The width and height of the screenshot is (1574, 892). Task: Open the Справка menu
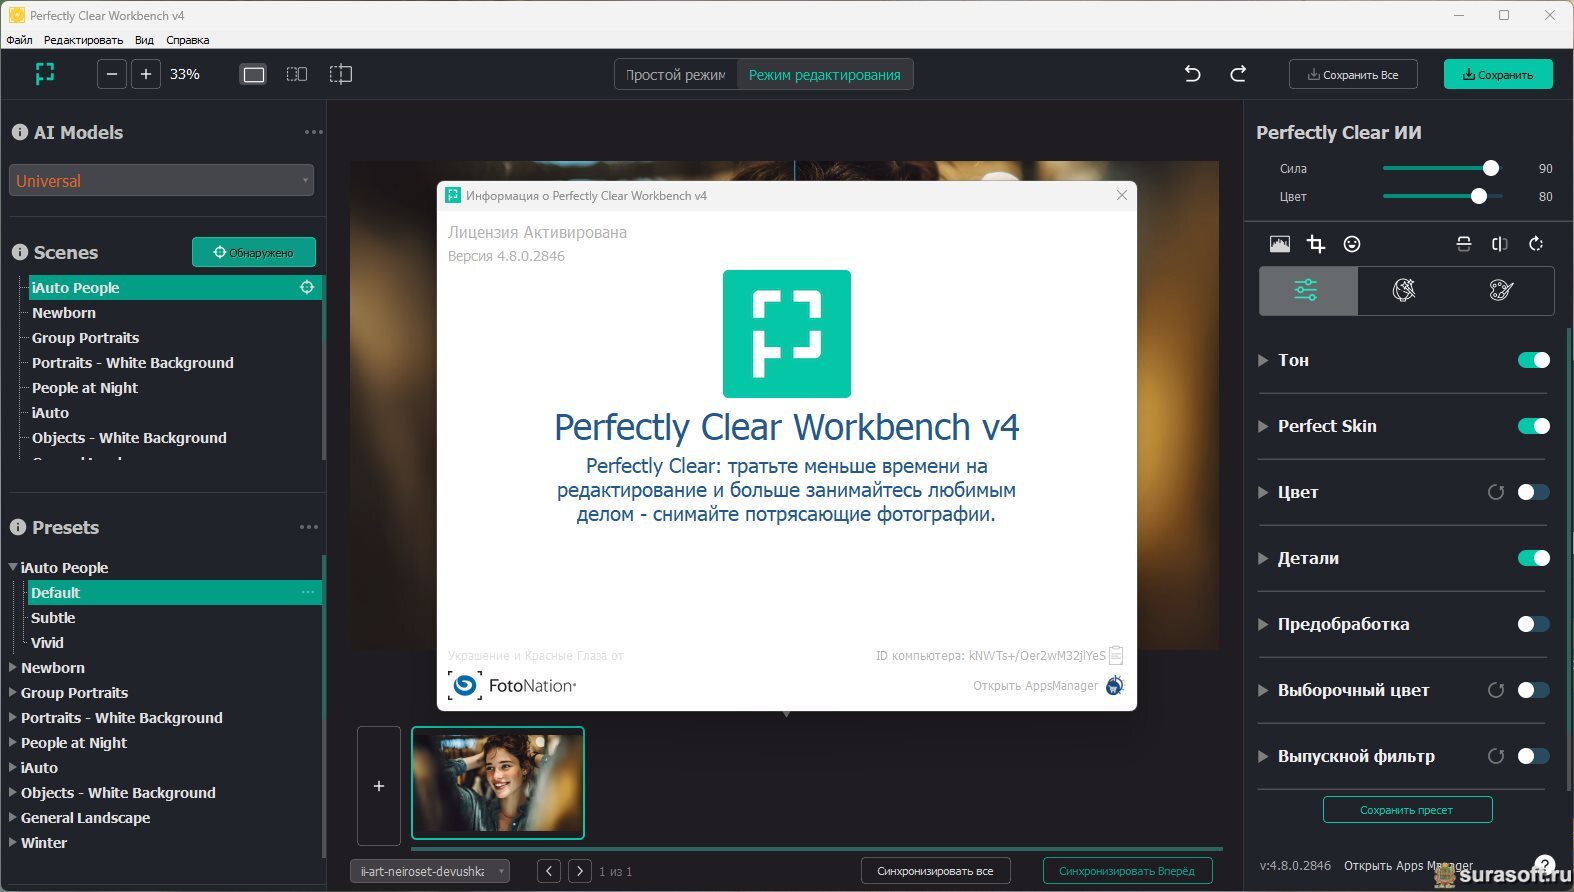pos(187,40)
